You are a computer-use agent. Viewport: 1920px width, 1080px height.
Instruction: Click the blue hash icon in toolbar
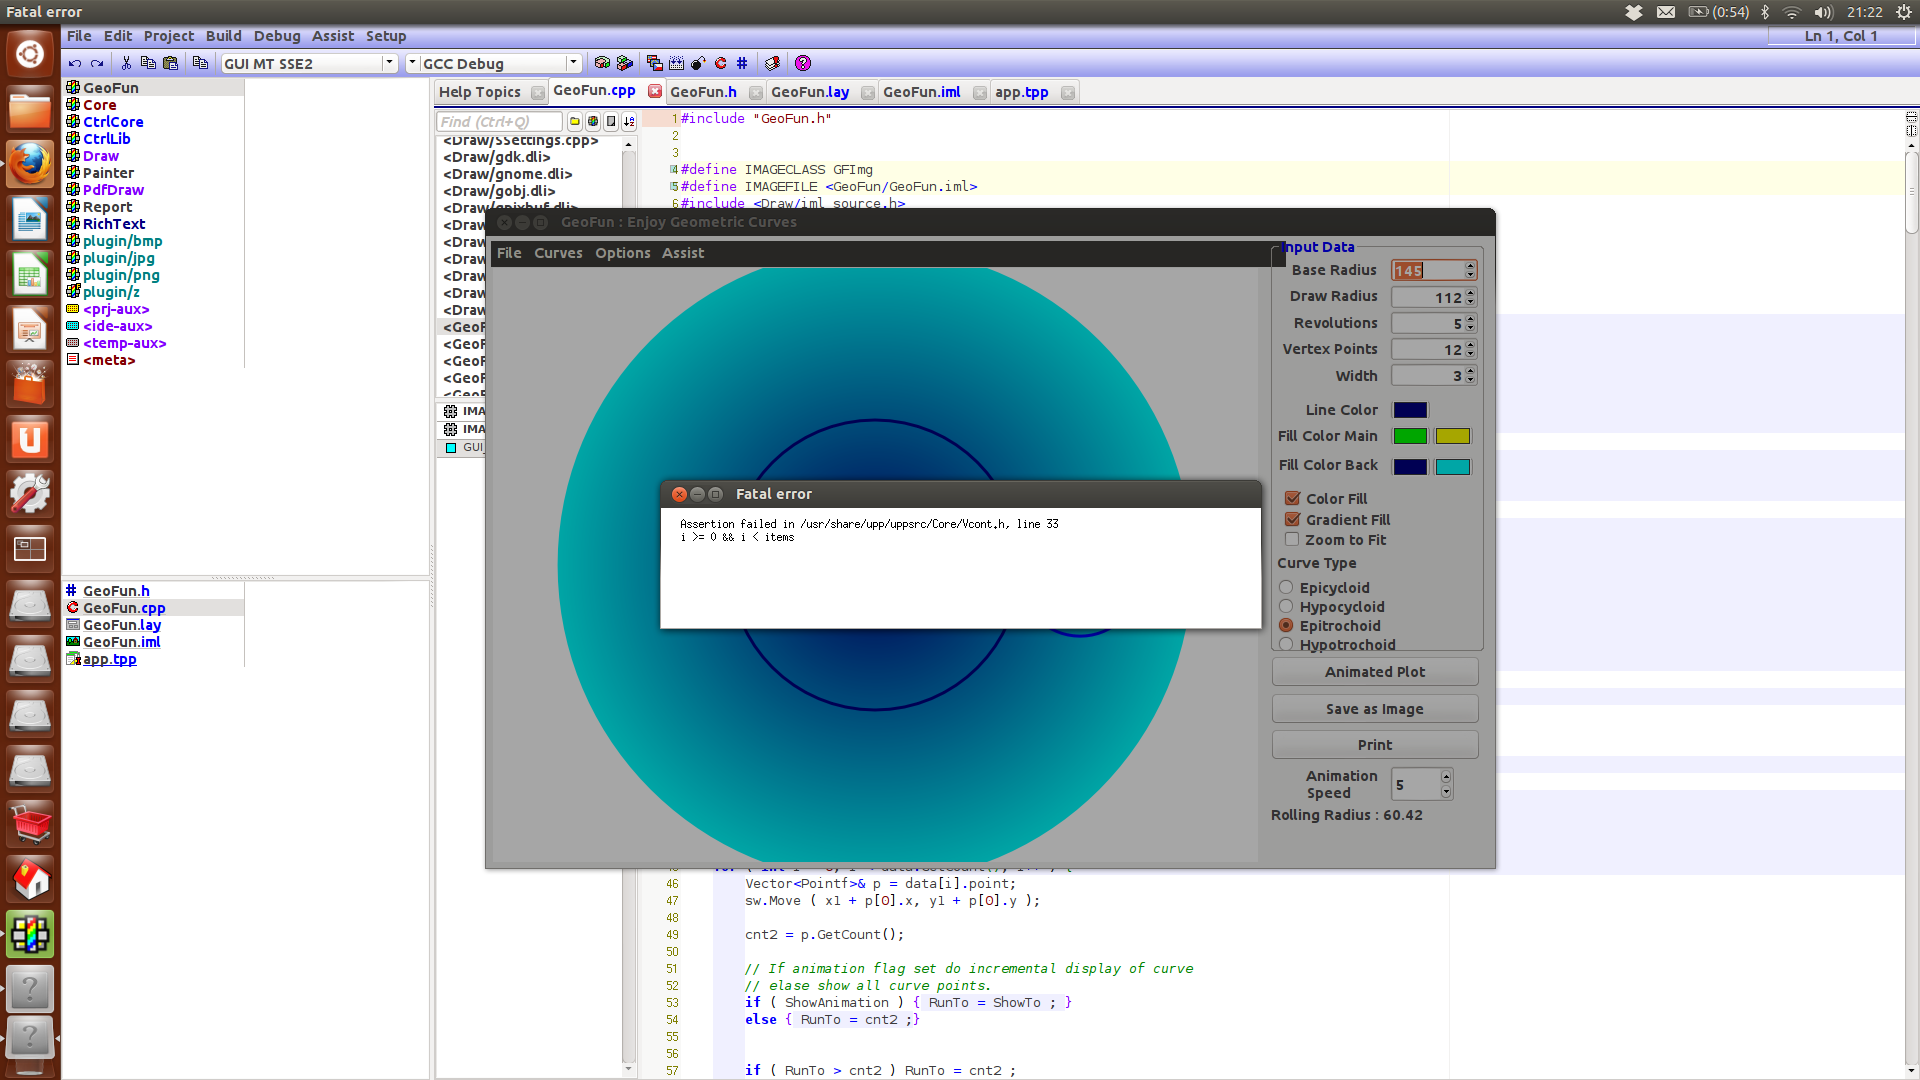tap(742, 63)
